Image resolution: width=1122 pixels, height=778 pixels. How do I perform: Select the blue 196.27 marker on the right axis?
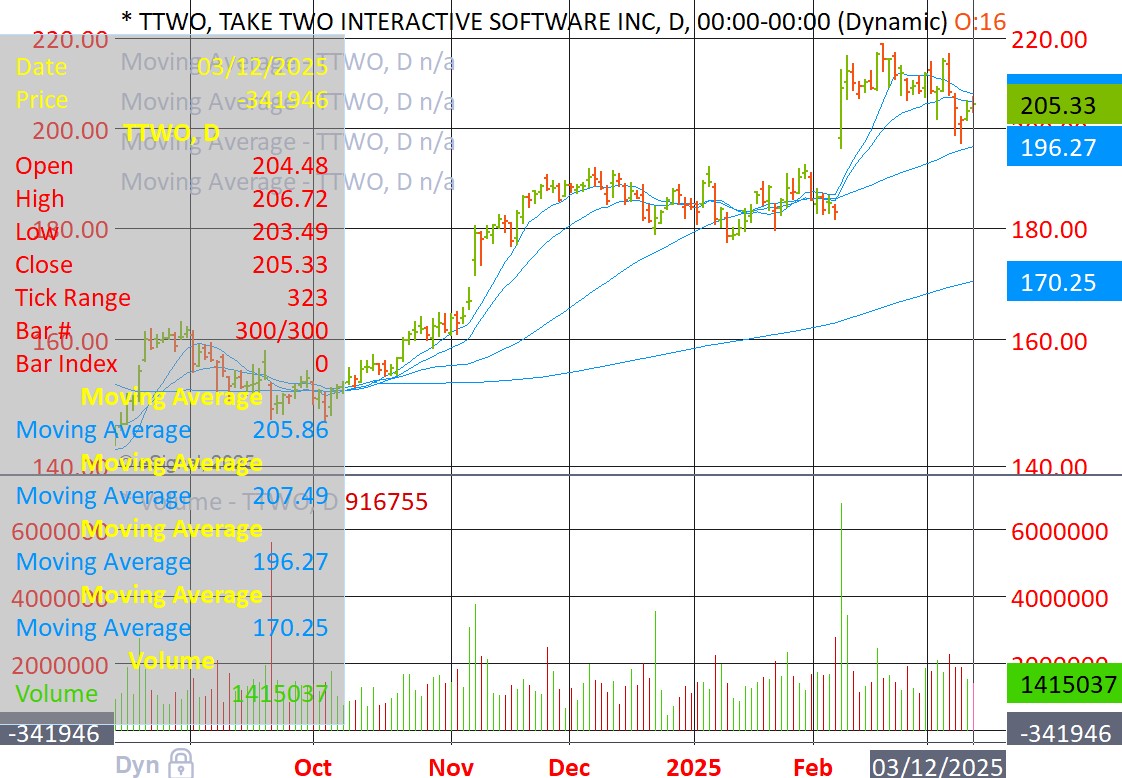coord(1064,147)
